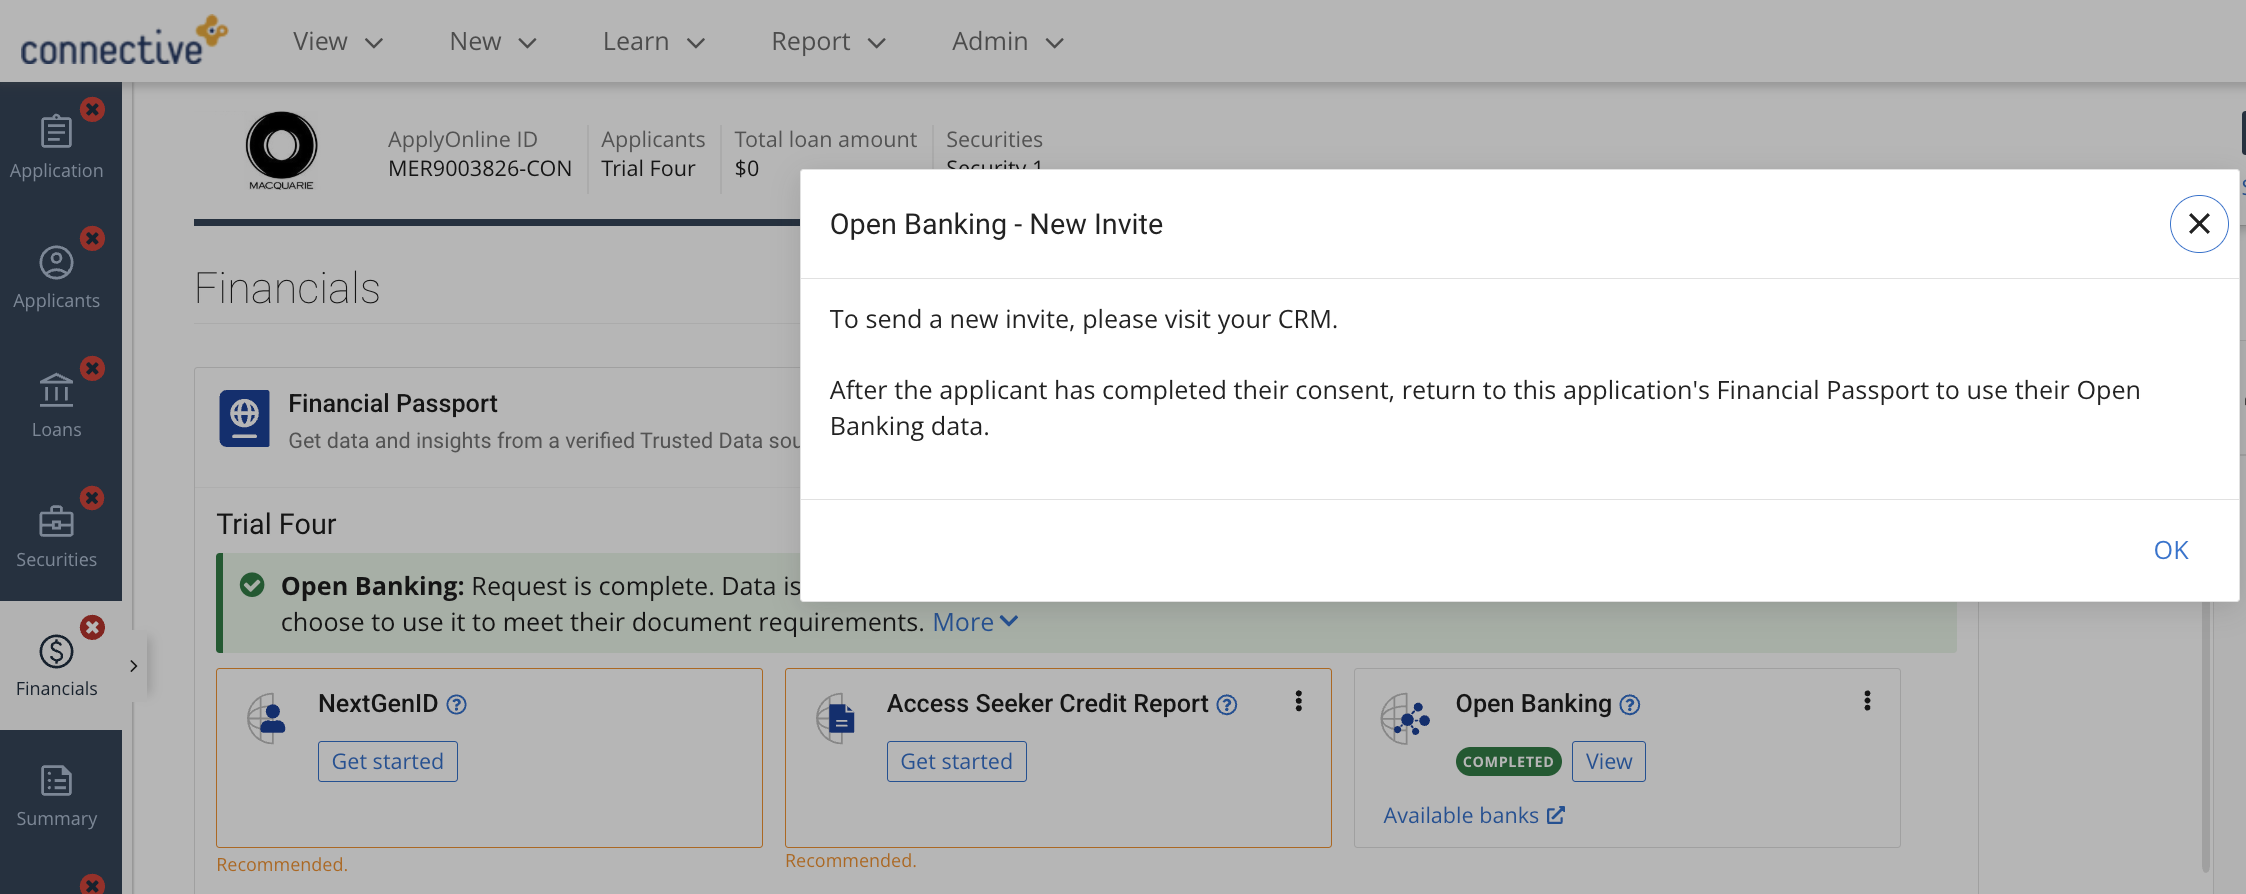View the completed Open Banking data

point(1607,761)
